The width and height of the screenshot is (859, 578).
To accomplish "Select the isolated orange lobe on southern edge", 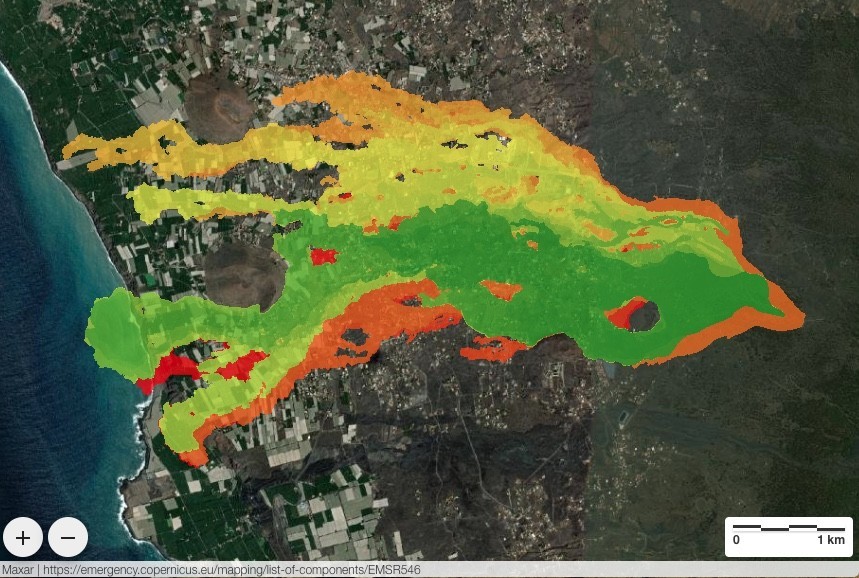I will 492,349.
